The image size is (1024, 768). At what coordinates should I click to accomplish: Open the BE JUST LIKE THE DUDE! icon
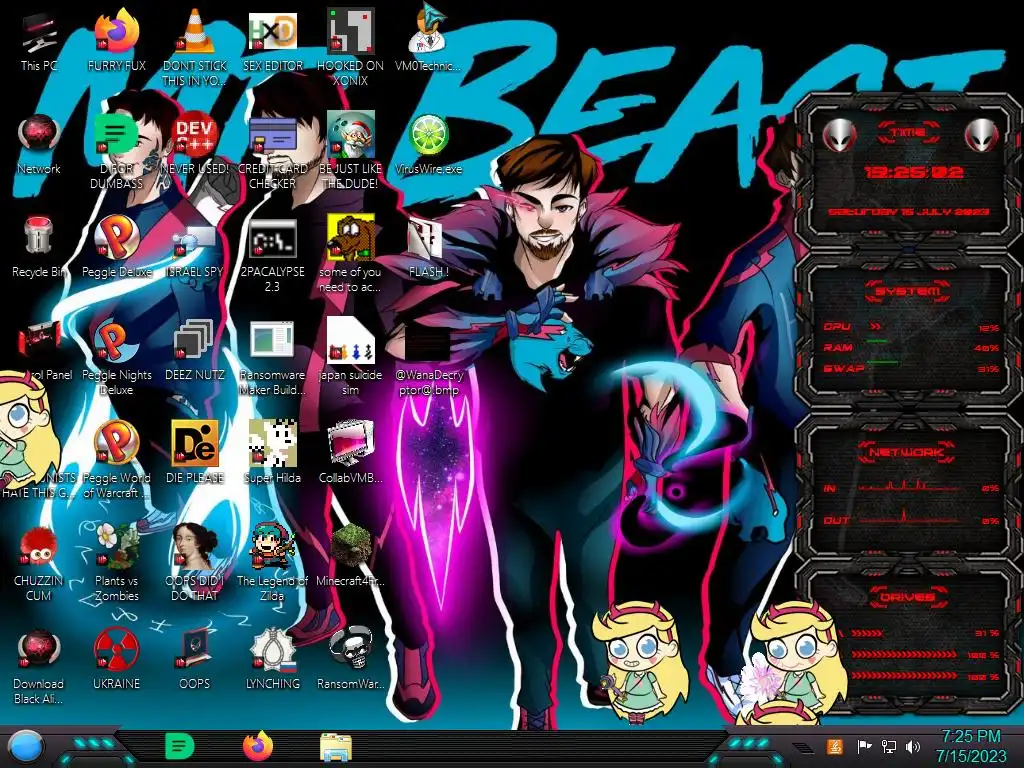pyautogui.click(x=351, y=151)
